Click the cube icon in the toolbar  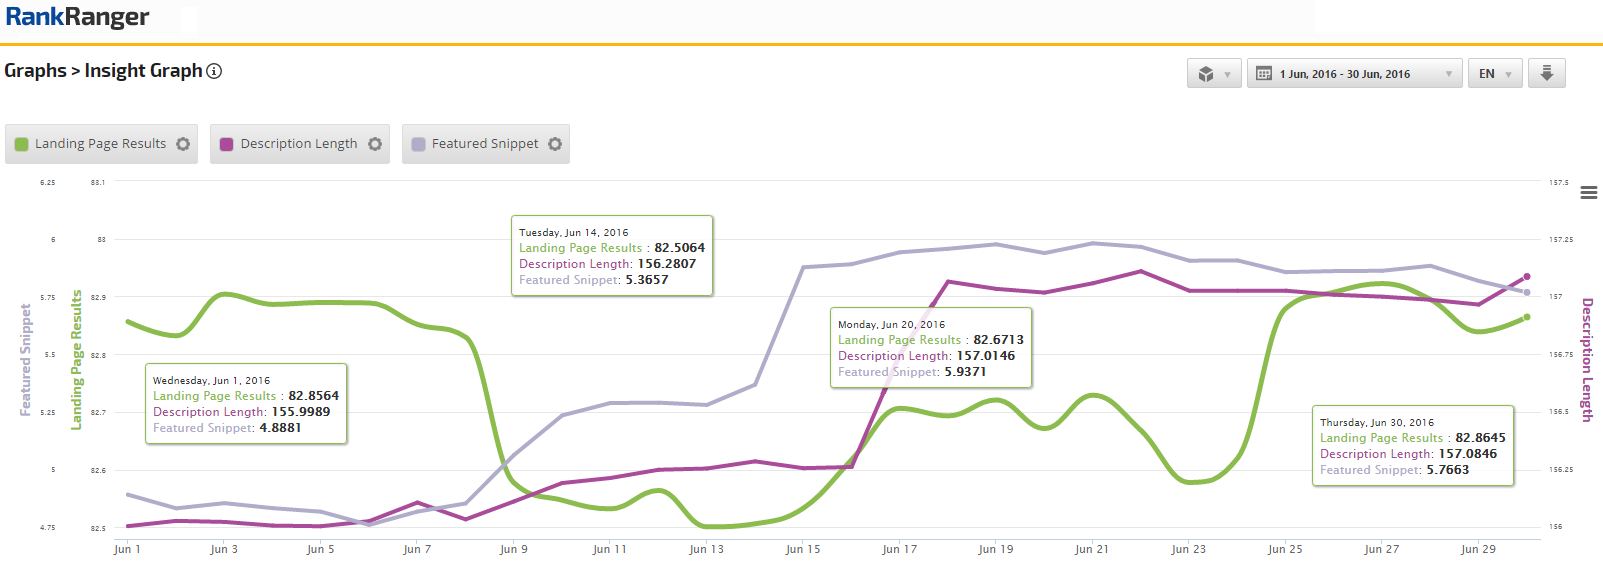pos(1206,74)
